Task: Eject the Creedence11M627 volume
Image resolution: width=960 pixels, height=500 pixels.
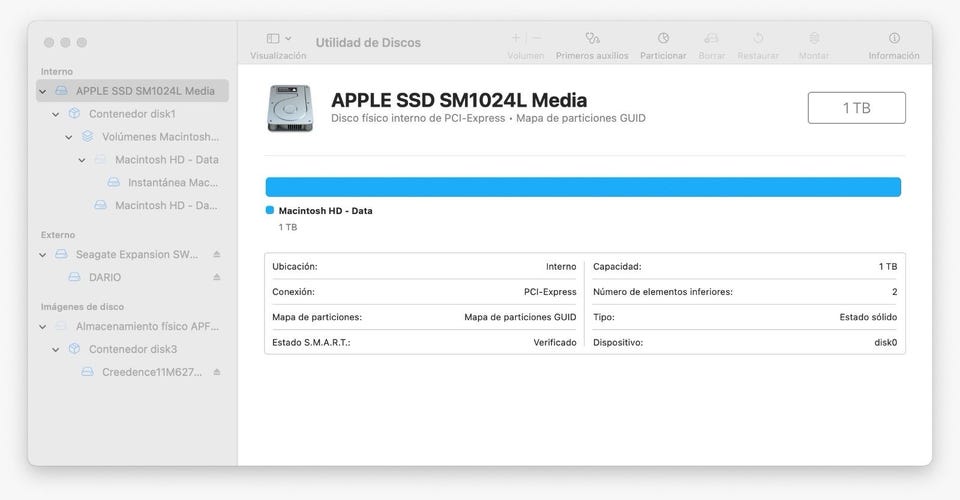Action: [x=217, y=372]
